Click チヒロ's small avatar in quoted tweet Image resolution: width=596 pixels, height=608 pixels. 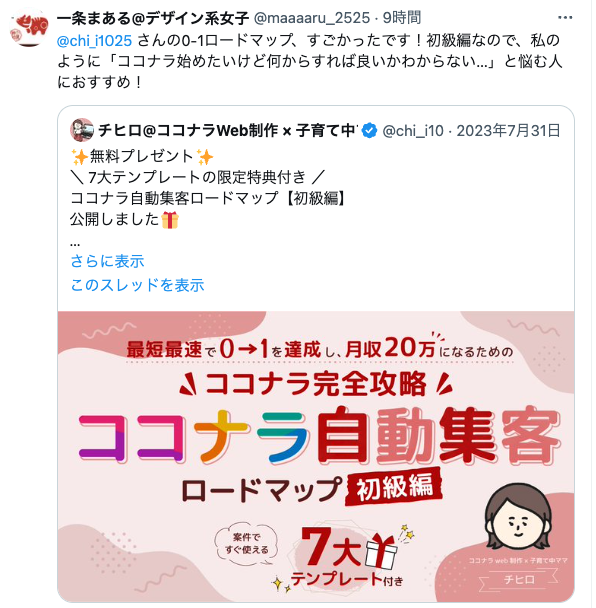(82, 130)
